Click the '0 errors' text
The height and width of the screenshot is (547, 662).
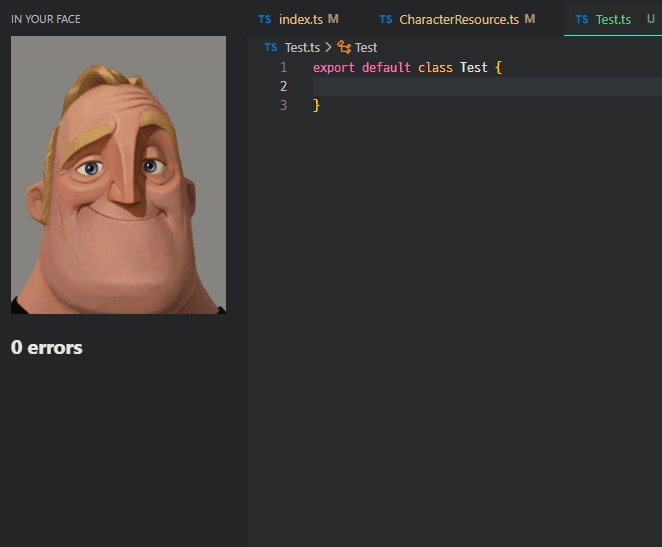(46, 347)
